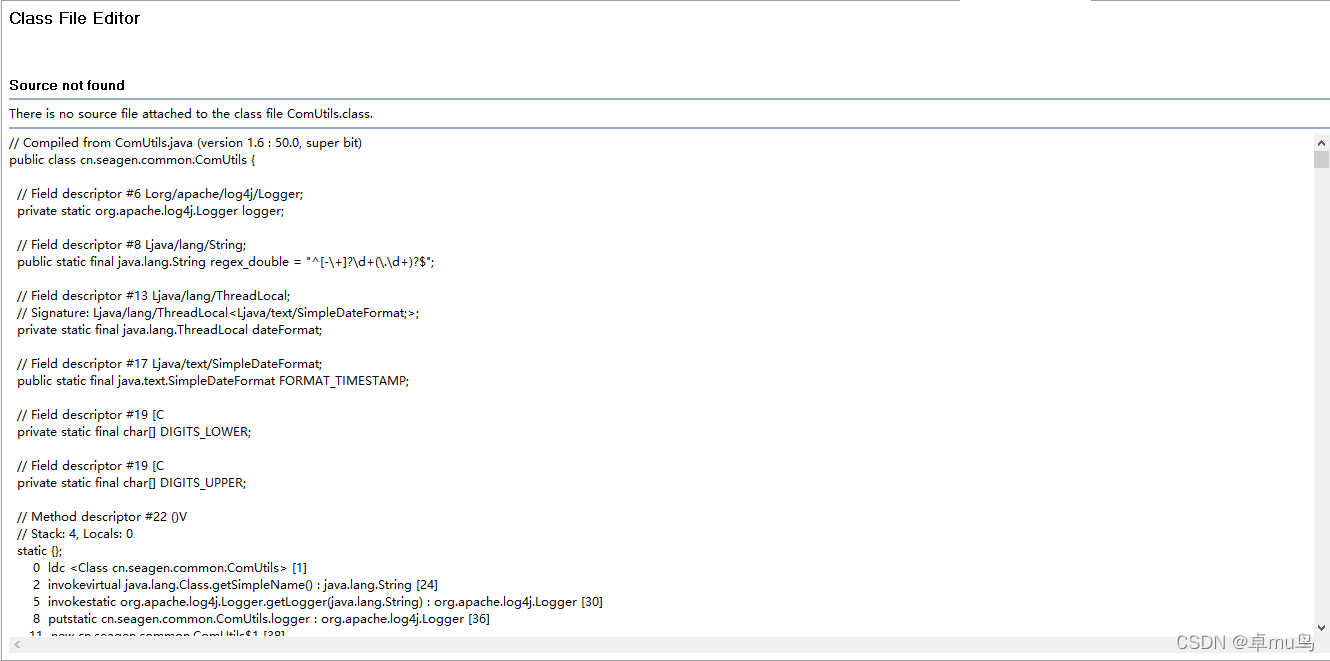The width and height of the screenshot is (1330, 661).
Task: Click the 'invokestatic org.apache.log4j.Logger.getLogger' line
Action: (x=317, y=602)
